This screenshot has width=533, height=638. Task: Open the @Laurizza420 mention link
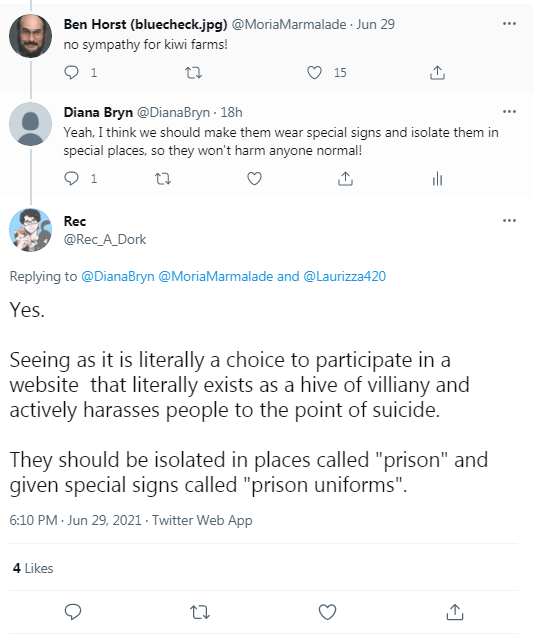point(345,276)
